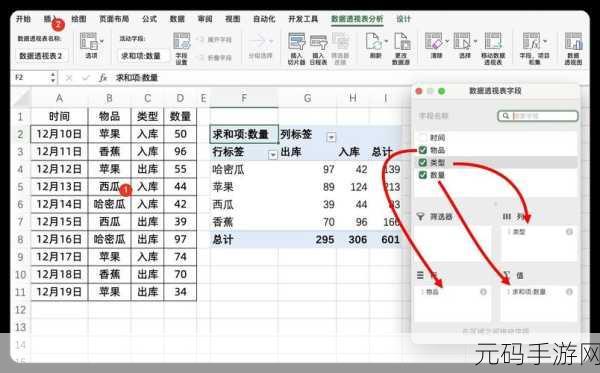600x373 pixels.
Task: Open the 列标签 filter dropdown
Action: (x=331, y=137)
